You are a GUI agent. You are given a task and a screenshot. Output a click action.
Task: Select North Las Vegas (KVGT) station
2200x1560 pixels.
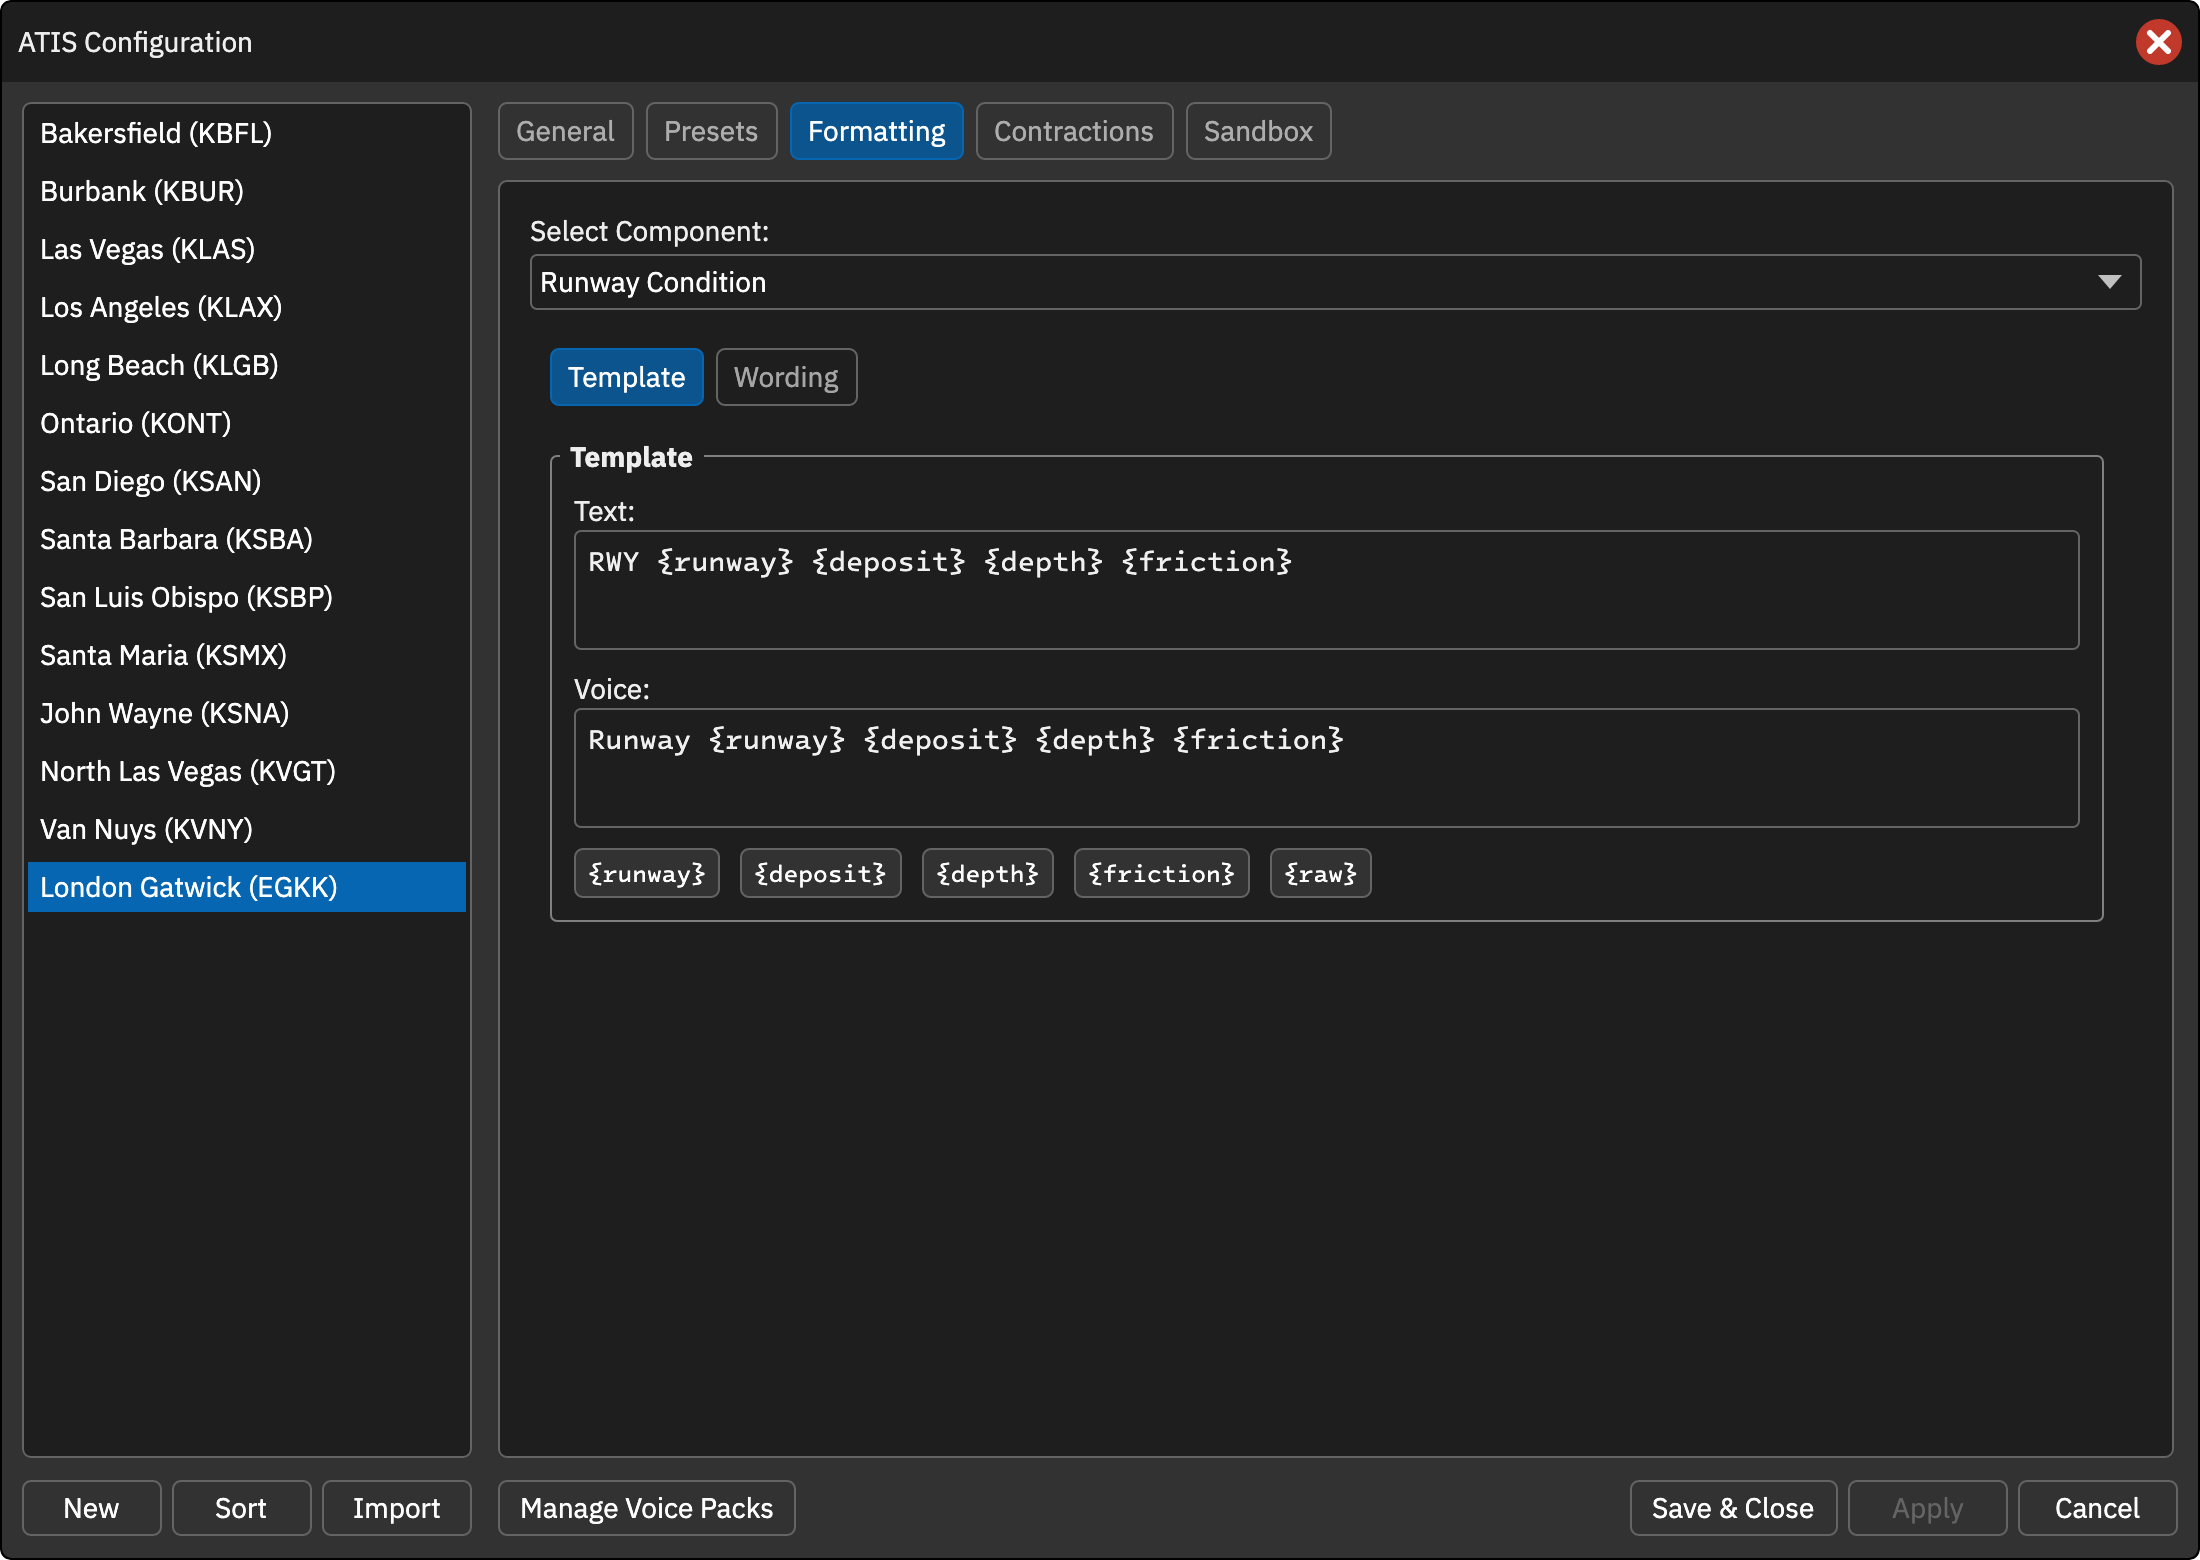point(247,771)
